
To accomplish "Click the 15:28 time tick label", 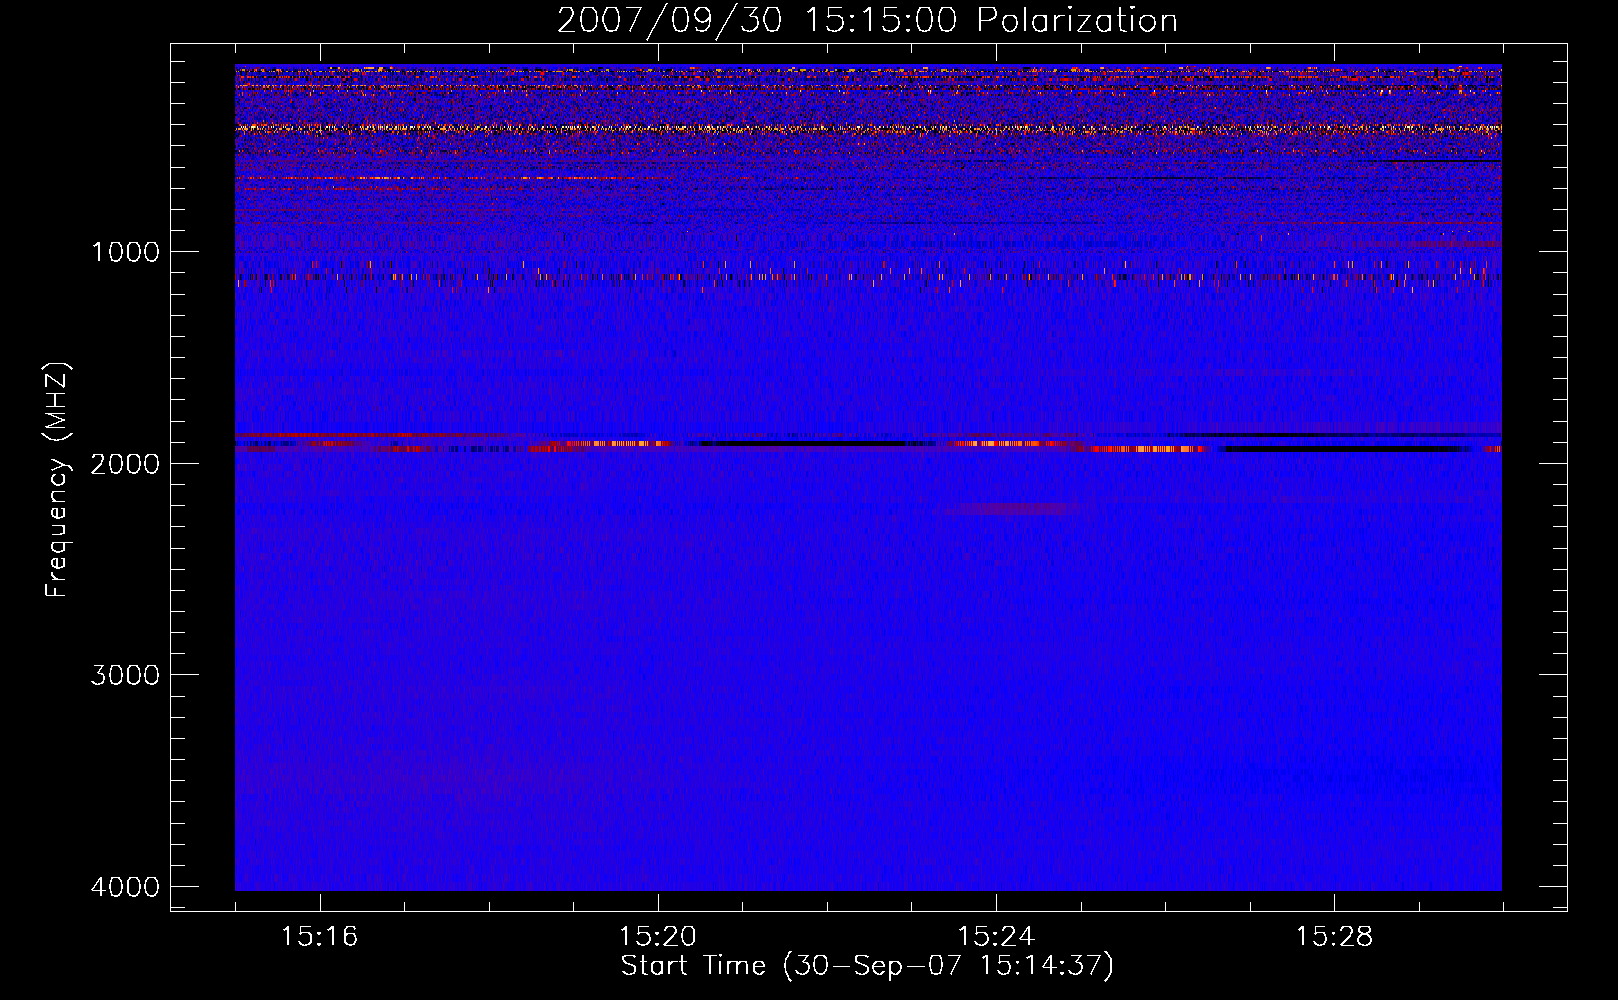I will pos(1334,937).
